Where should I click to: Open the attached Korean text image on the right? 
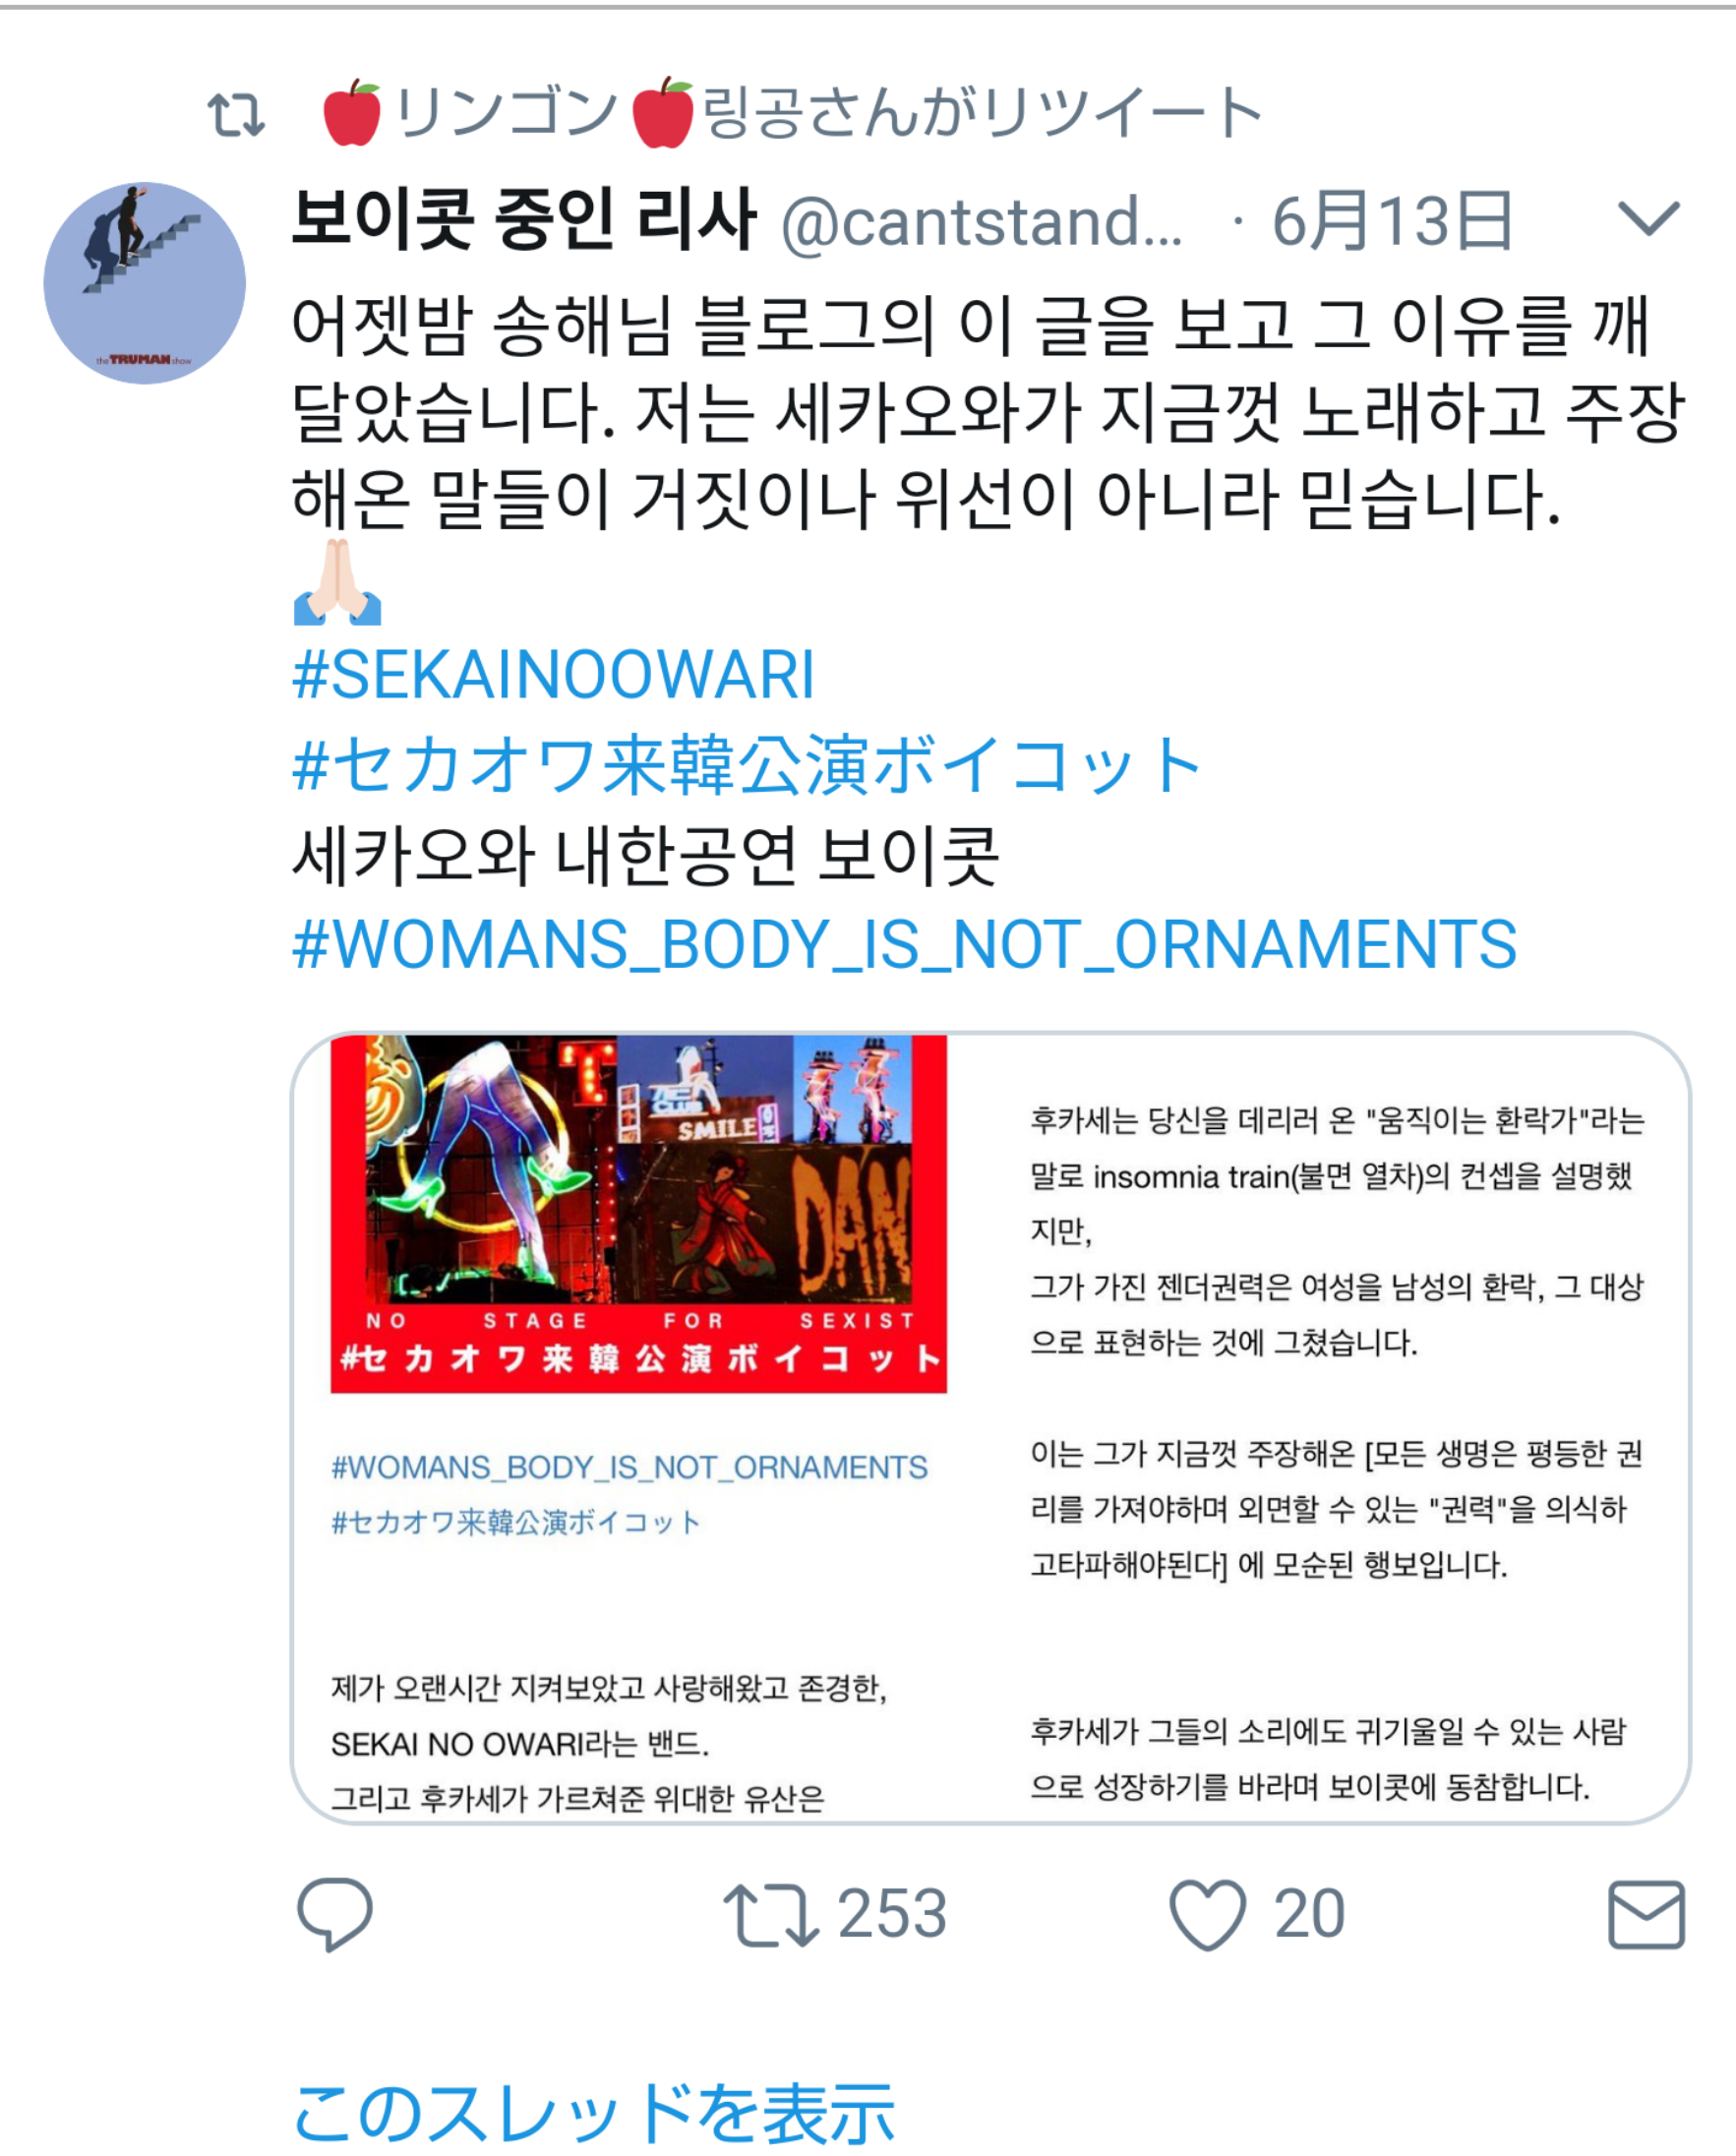pyautogui.click(x=1337, y=1453)
